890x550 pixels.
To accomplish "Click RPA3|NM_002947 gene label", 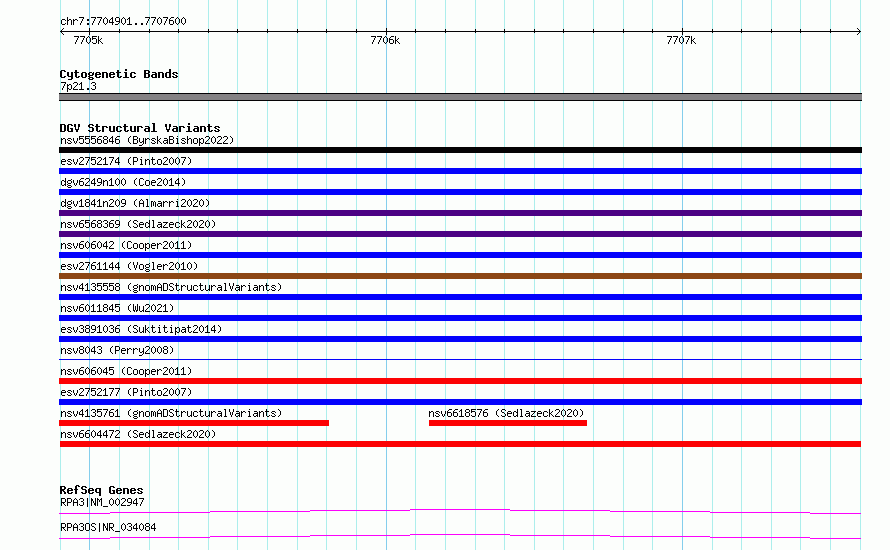I will pyautogui.click(x=102, y=502).
